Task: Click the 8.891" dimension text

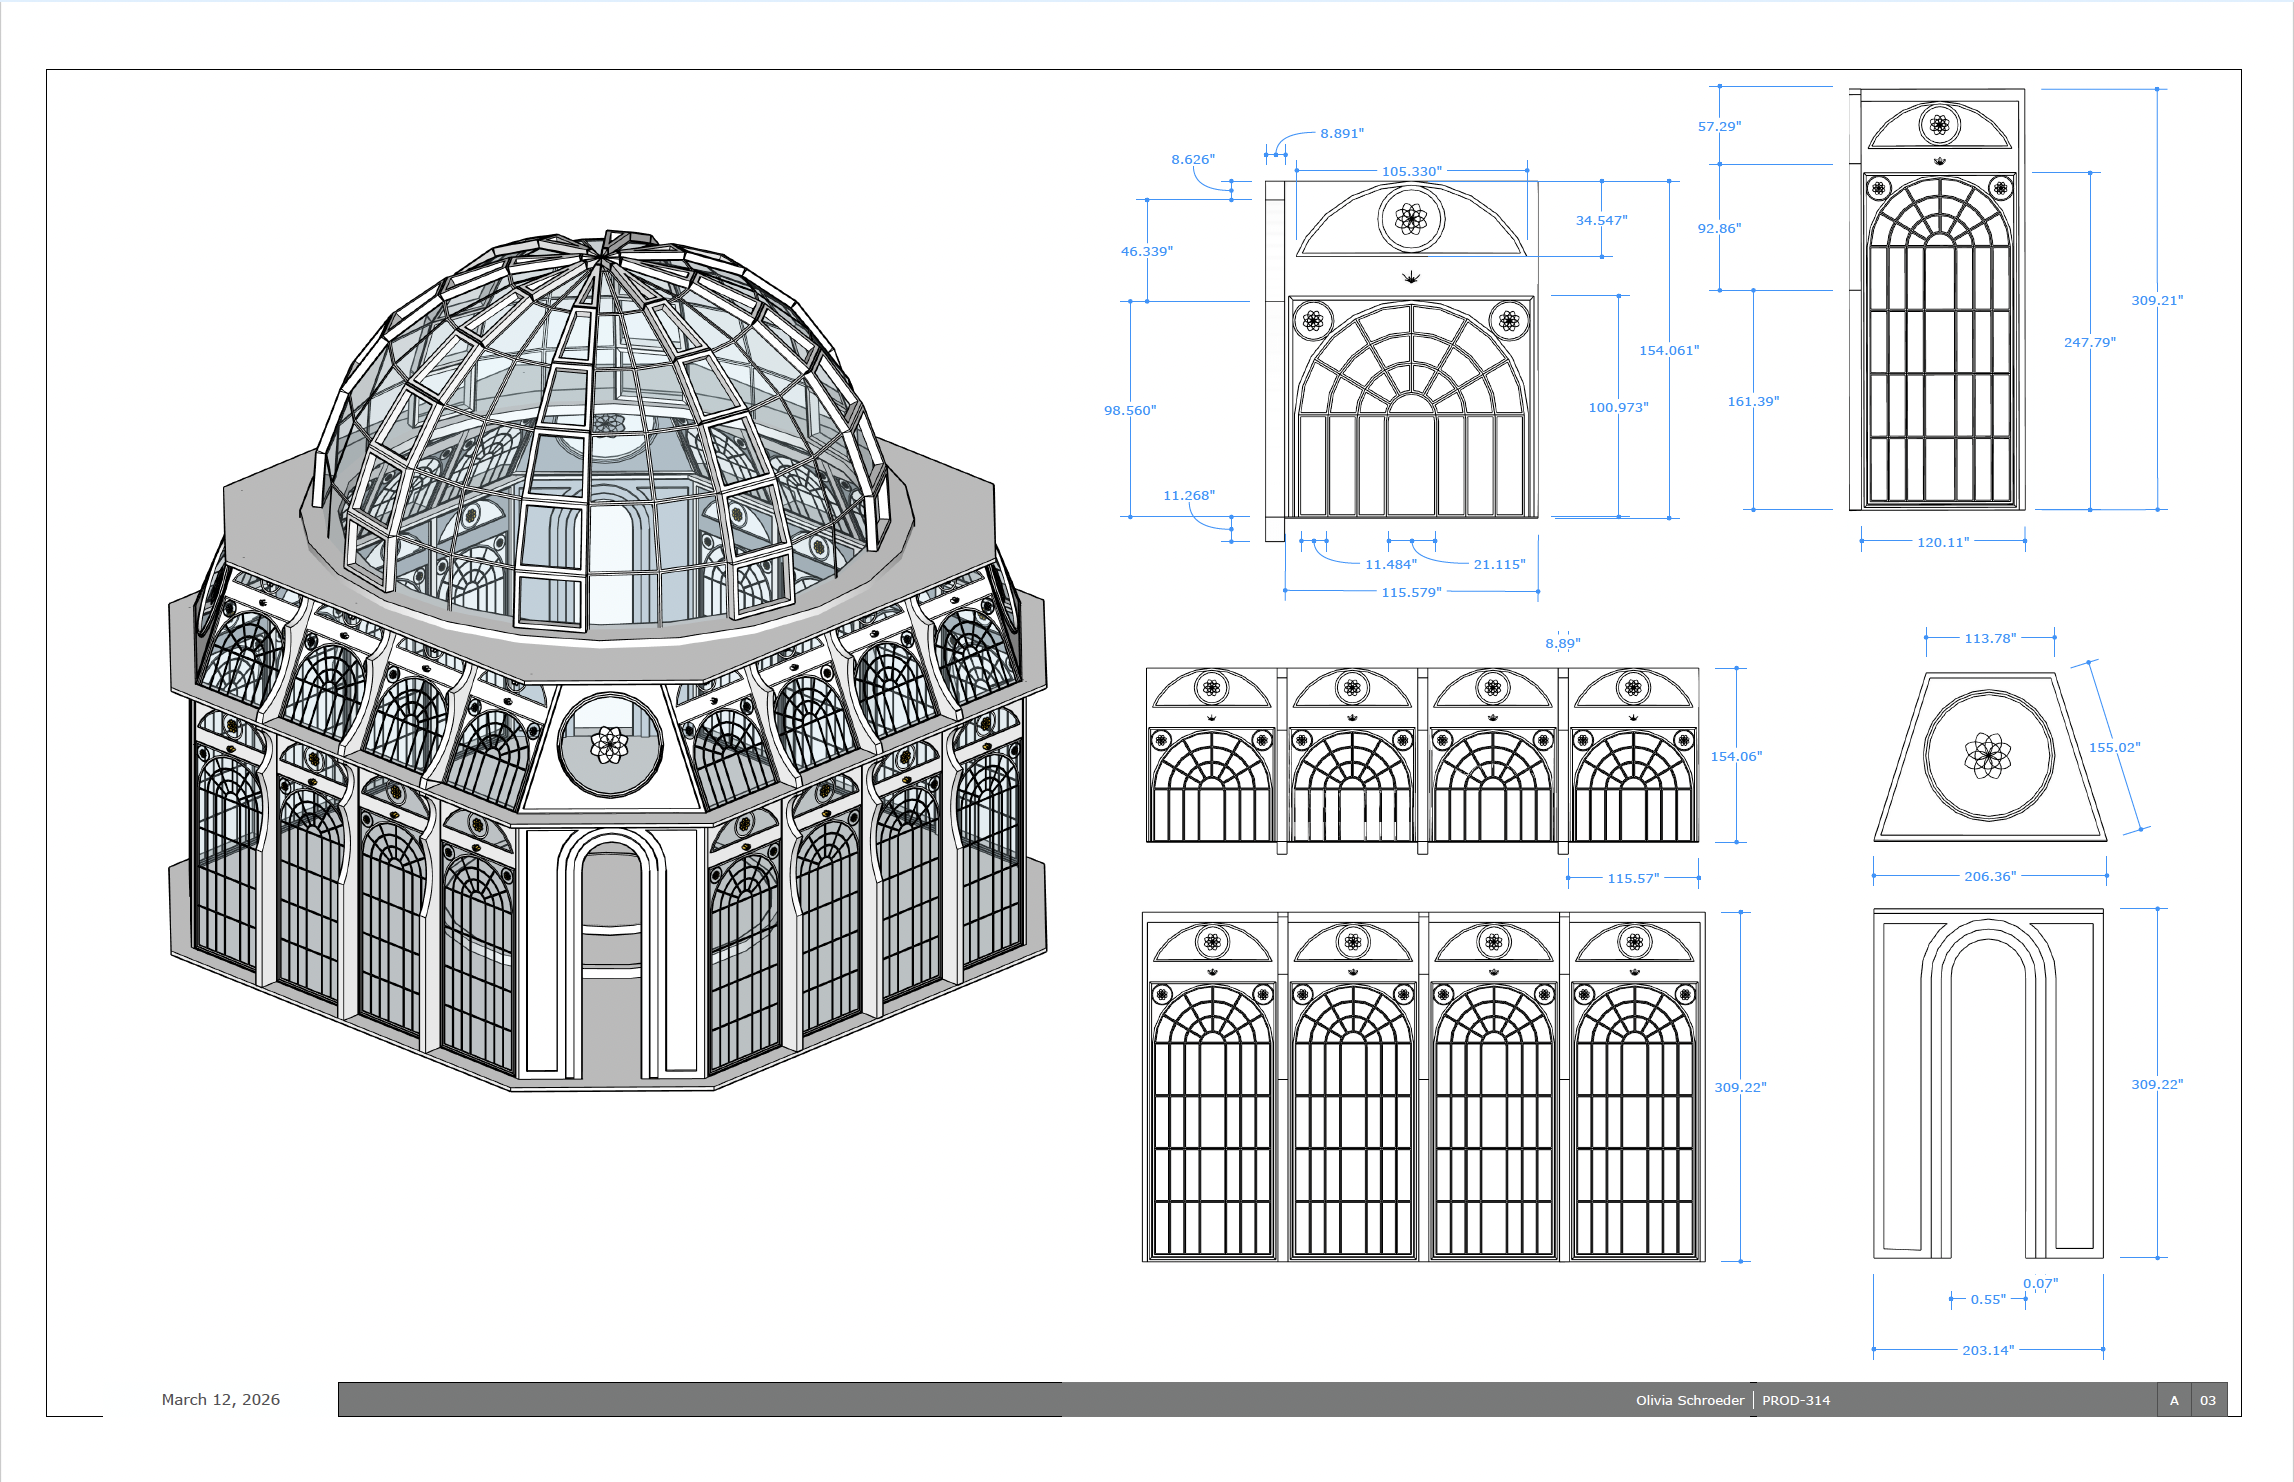Action: pyautogui.click(x=1341, y=133)
